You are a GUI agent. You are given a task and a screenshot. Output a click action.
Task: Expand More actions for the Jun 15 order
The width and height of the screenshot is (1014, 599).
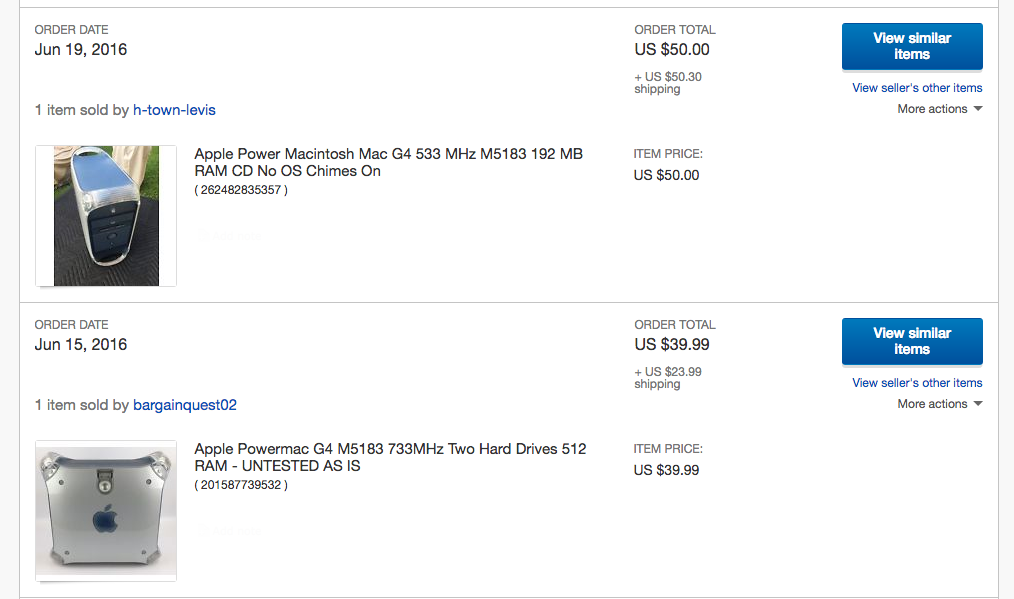tap(939, 404)
